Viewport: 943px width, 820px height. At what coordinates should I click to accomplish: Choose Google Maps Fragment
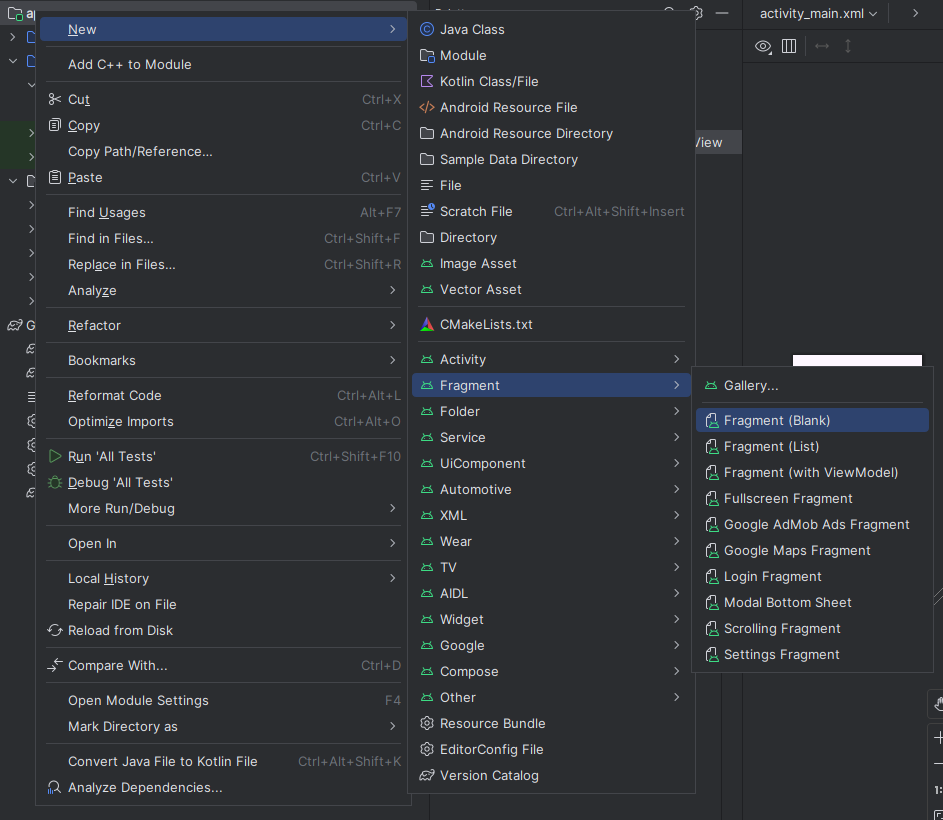(812, 550)
